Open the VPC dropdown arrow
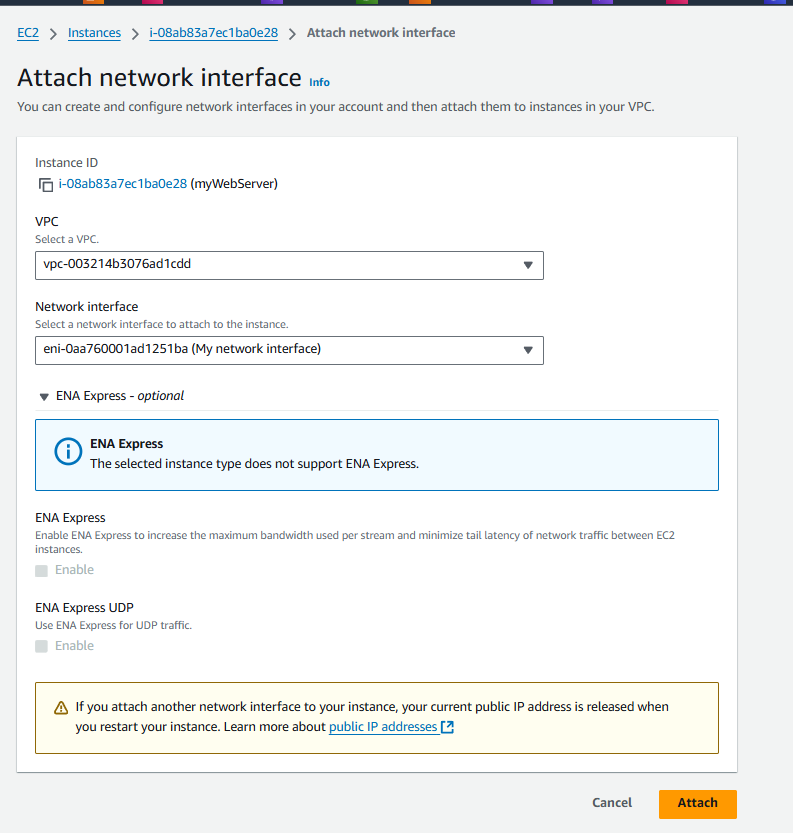793x833 pixels. [528, 265]
